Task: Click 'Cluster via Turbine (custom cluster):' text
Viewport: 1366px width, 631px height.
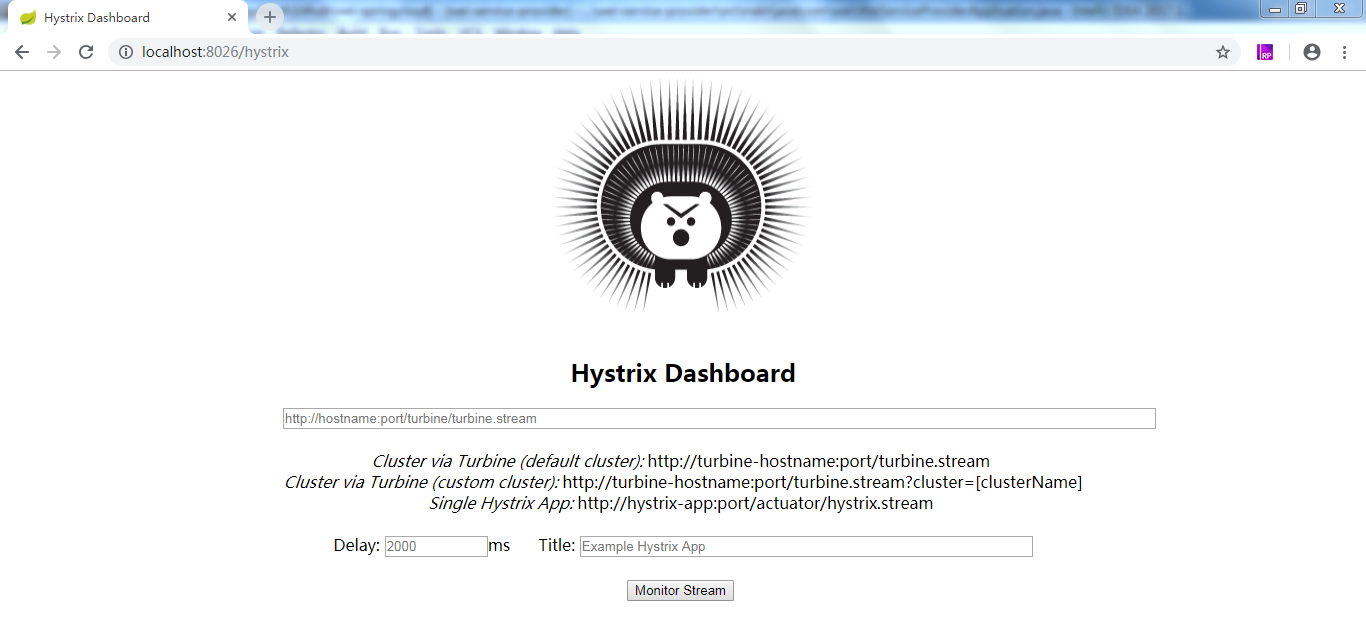Action: point(422,482)
